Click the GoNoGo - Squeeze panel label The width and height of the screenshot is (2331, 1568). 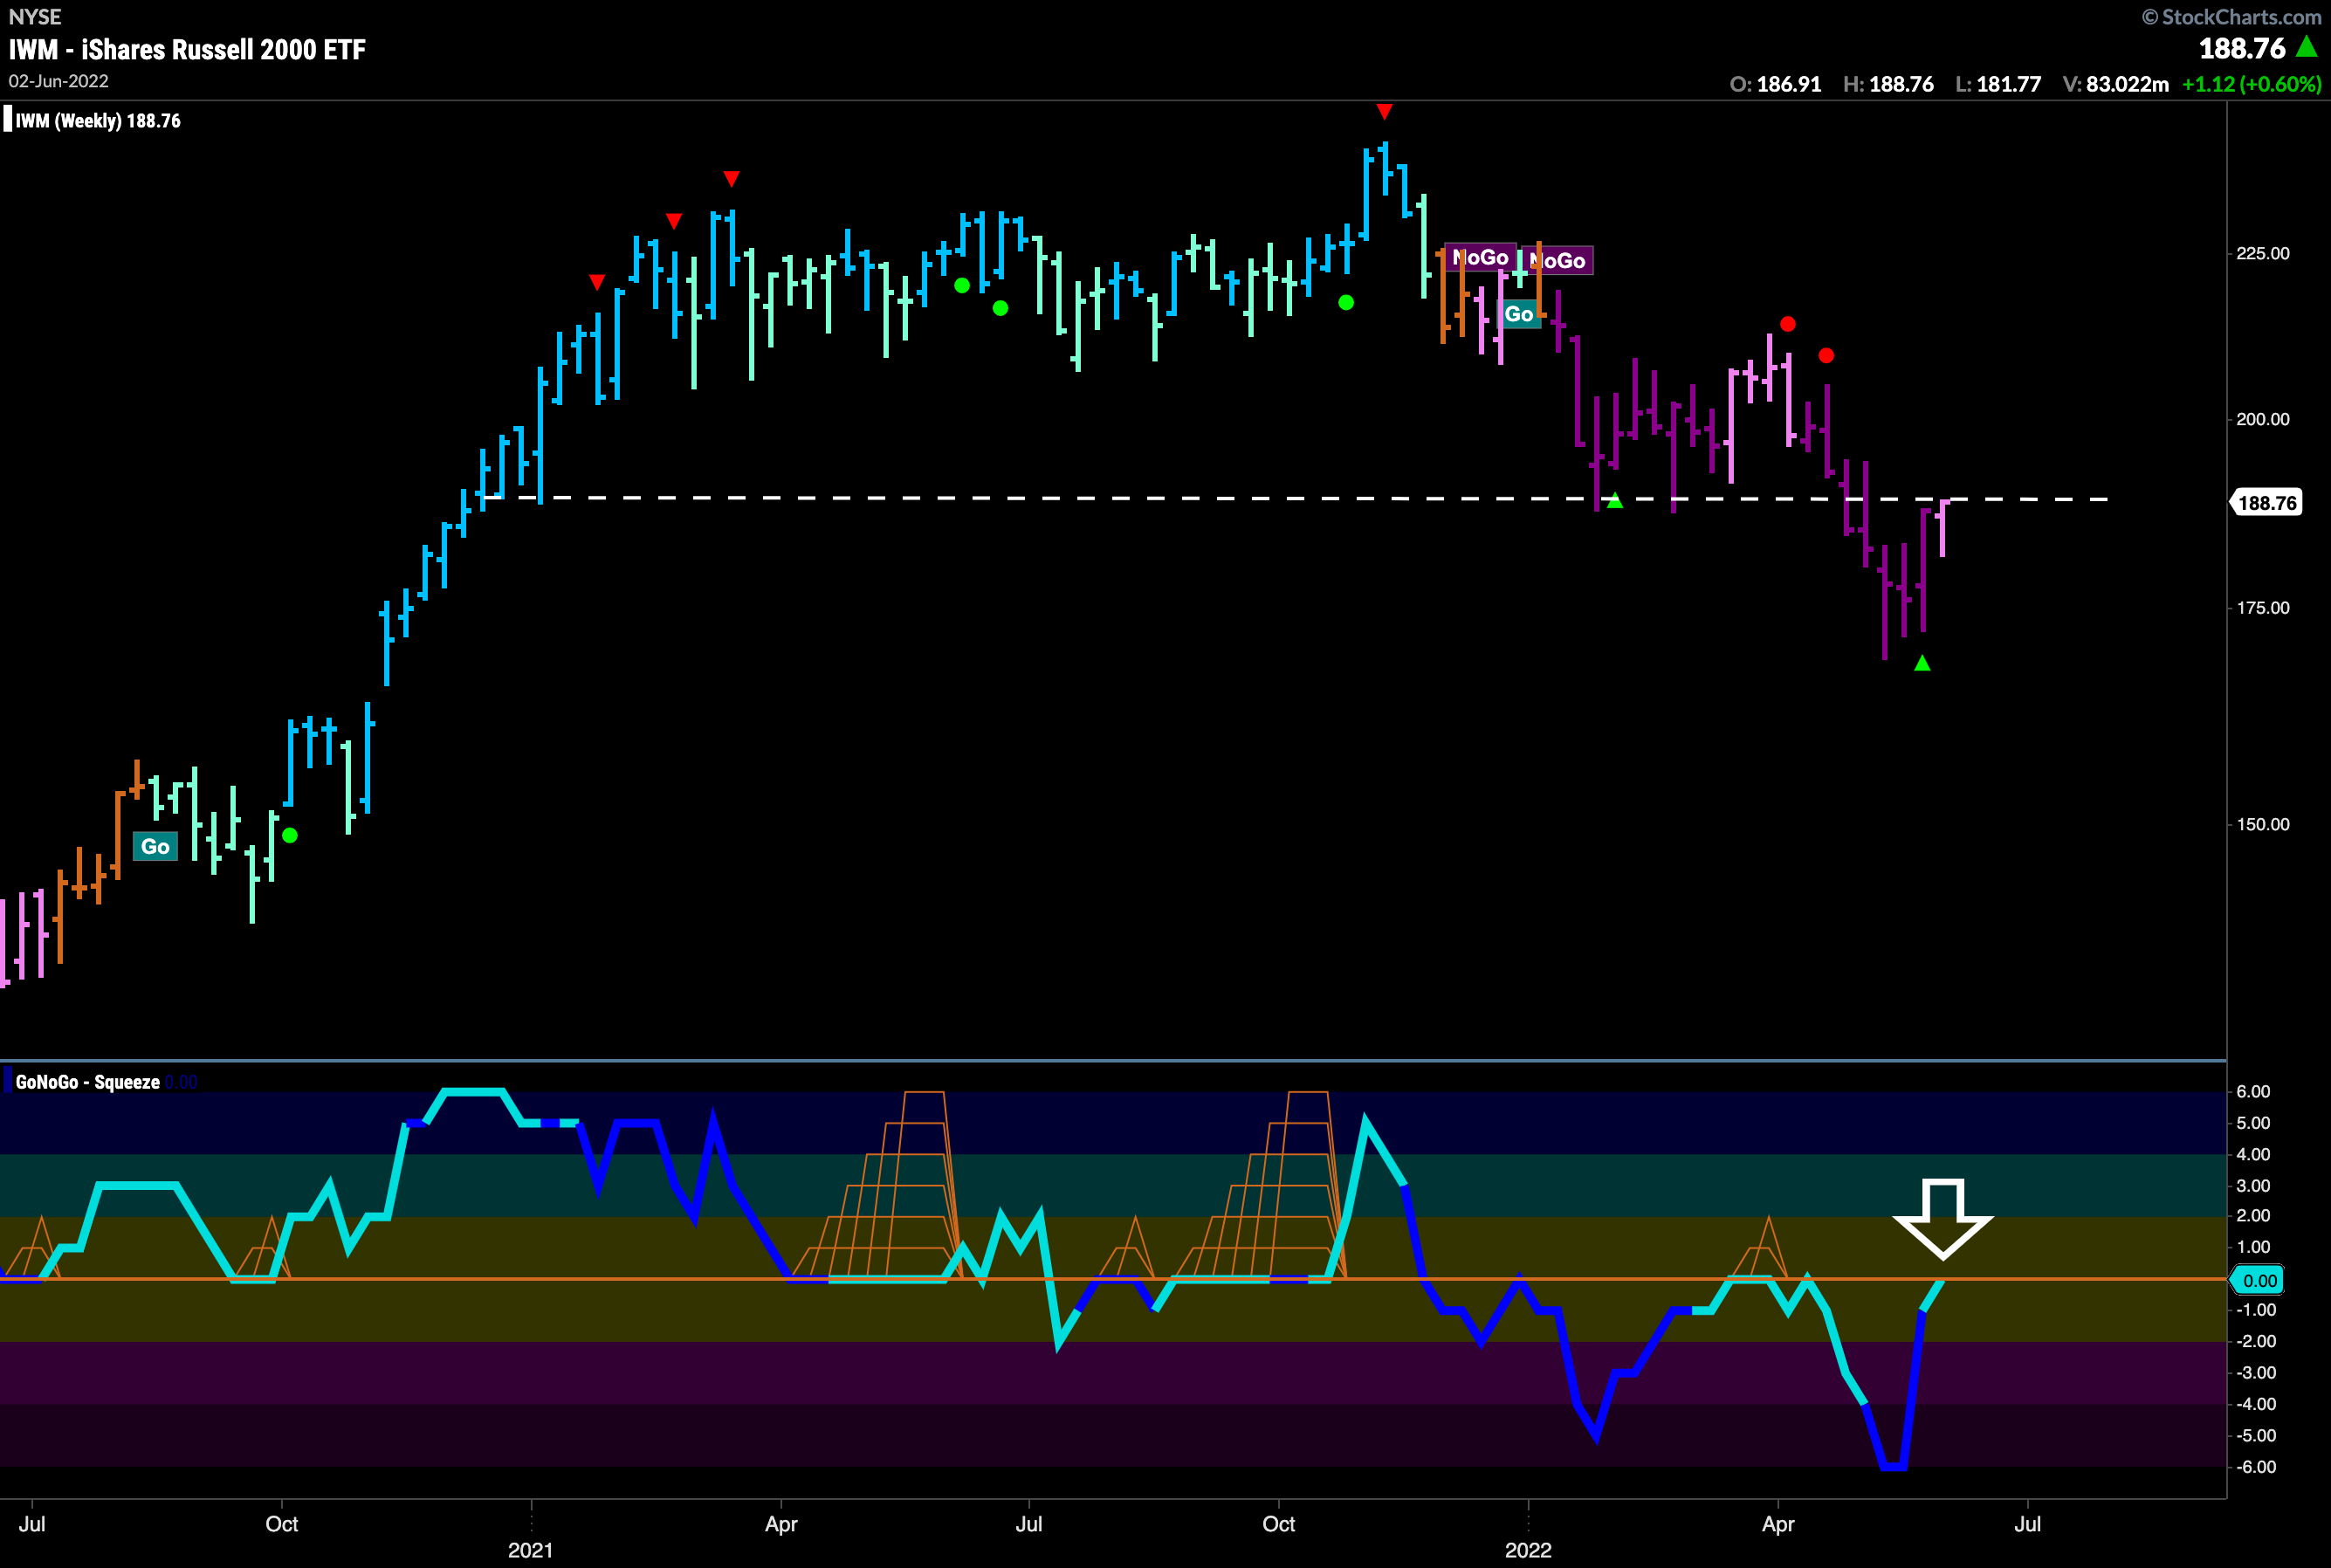pyautogui.click(x=88, y=1082)
